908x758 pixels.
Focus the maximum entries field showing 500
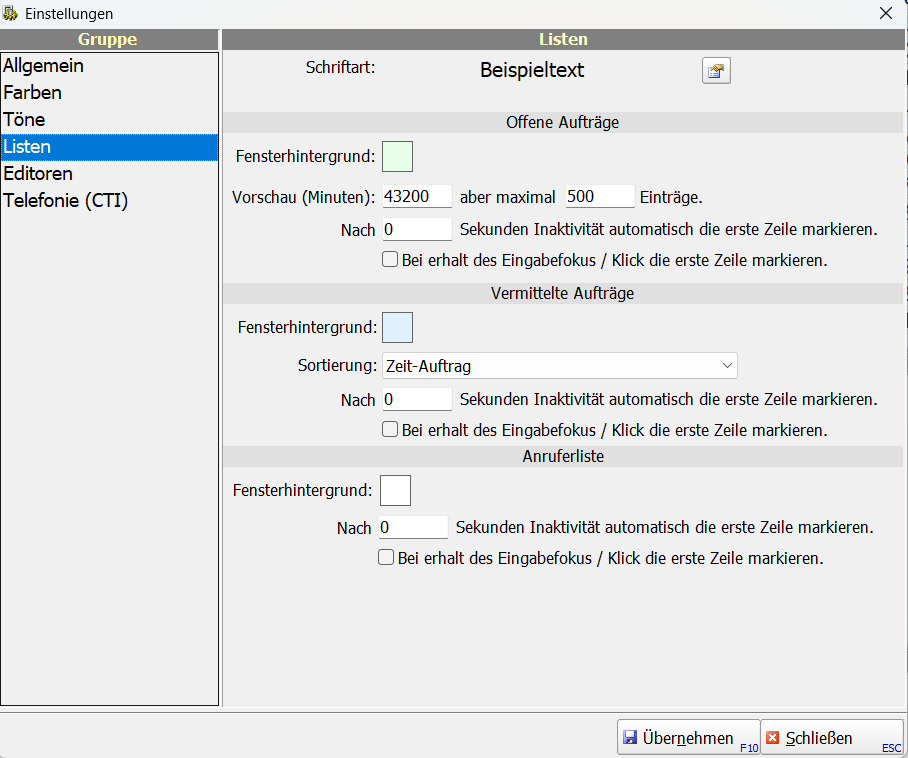coord(599,196)
